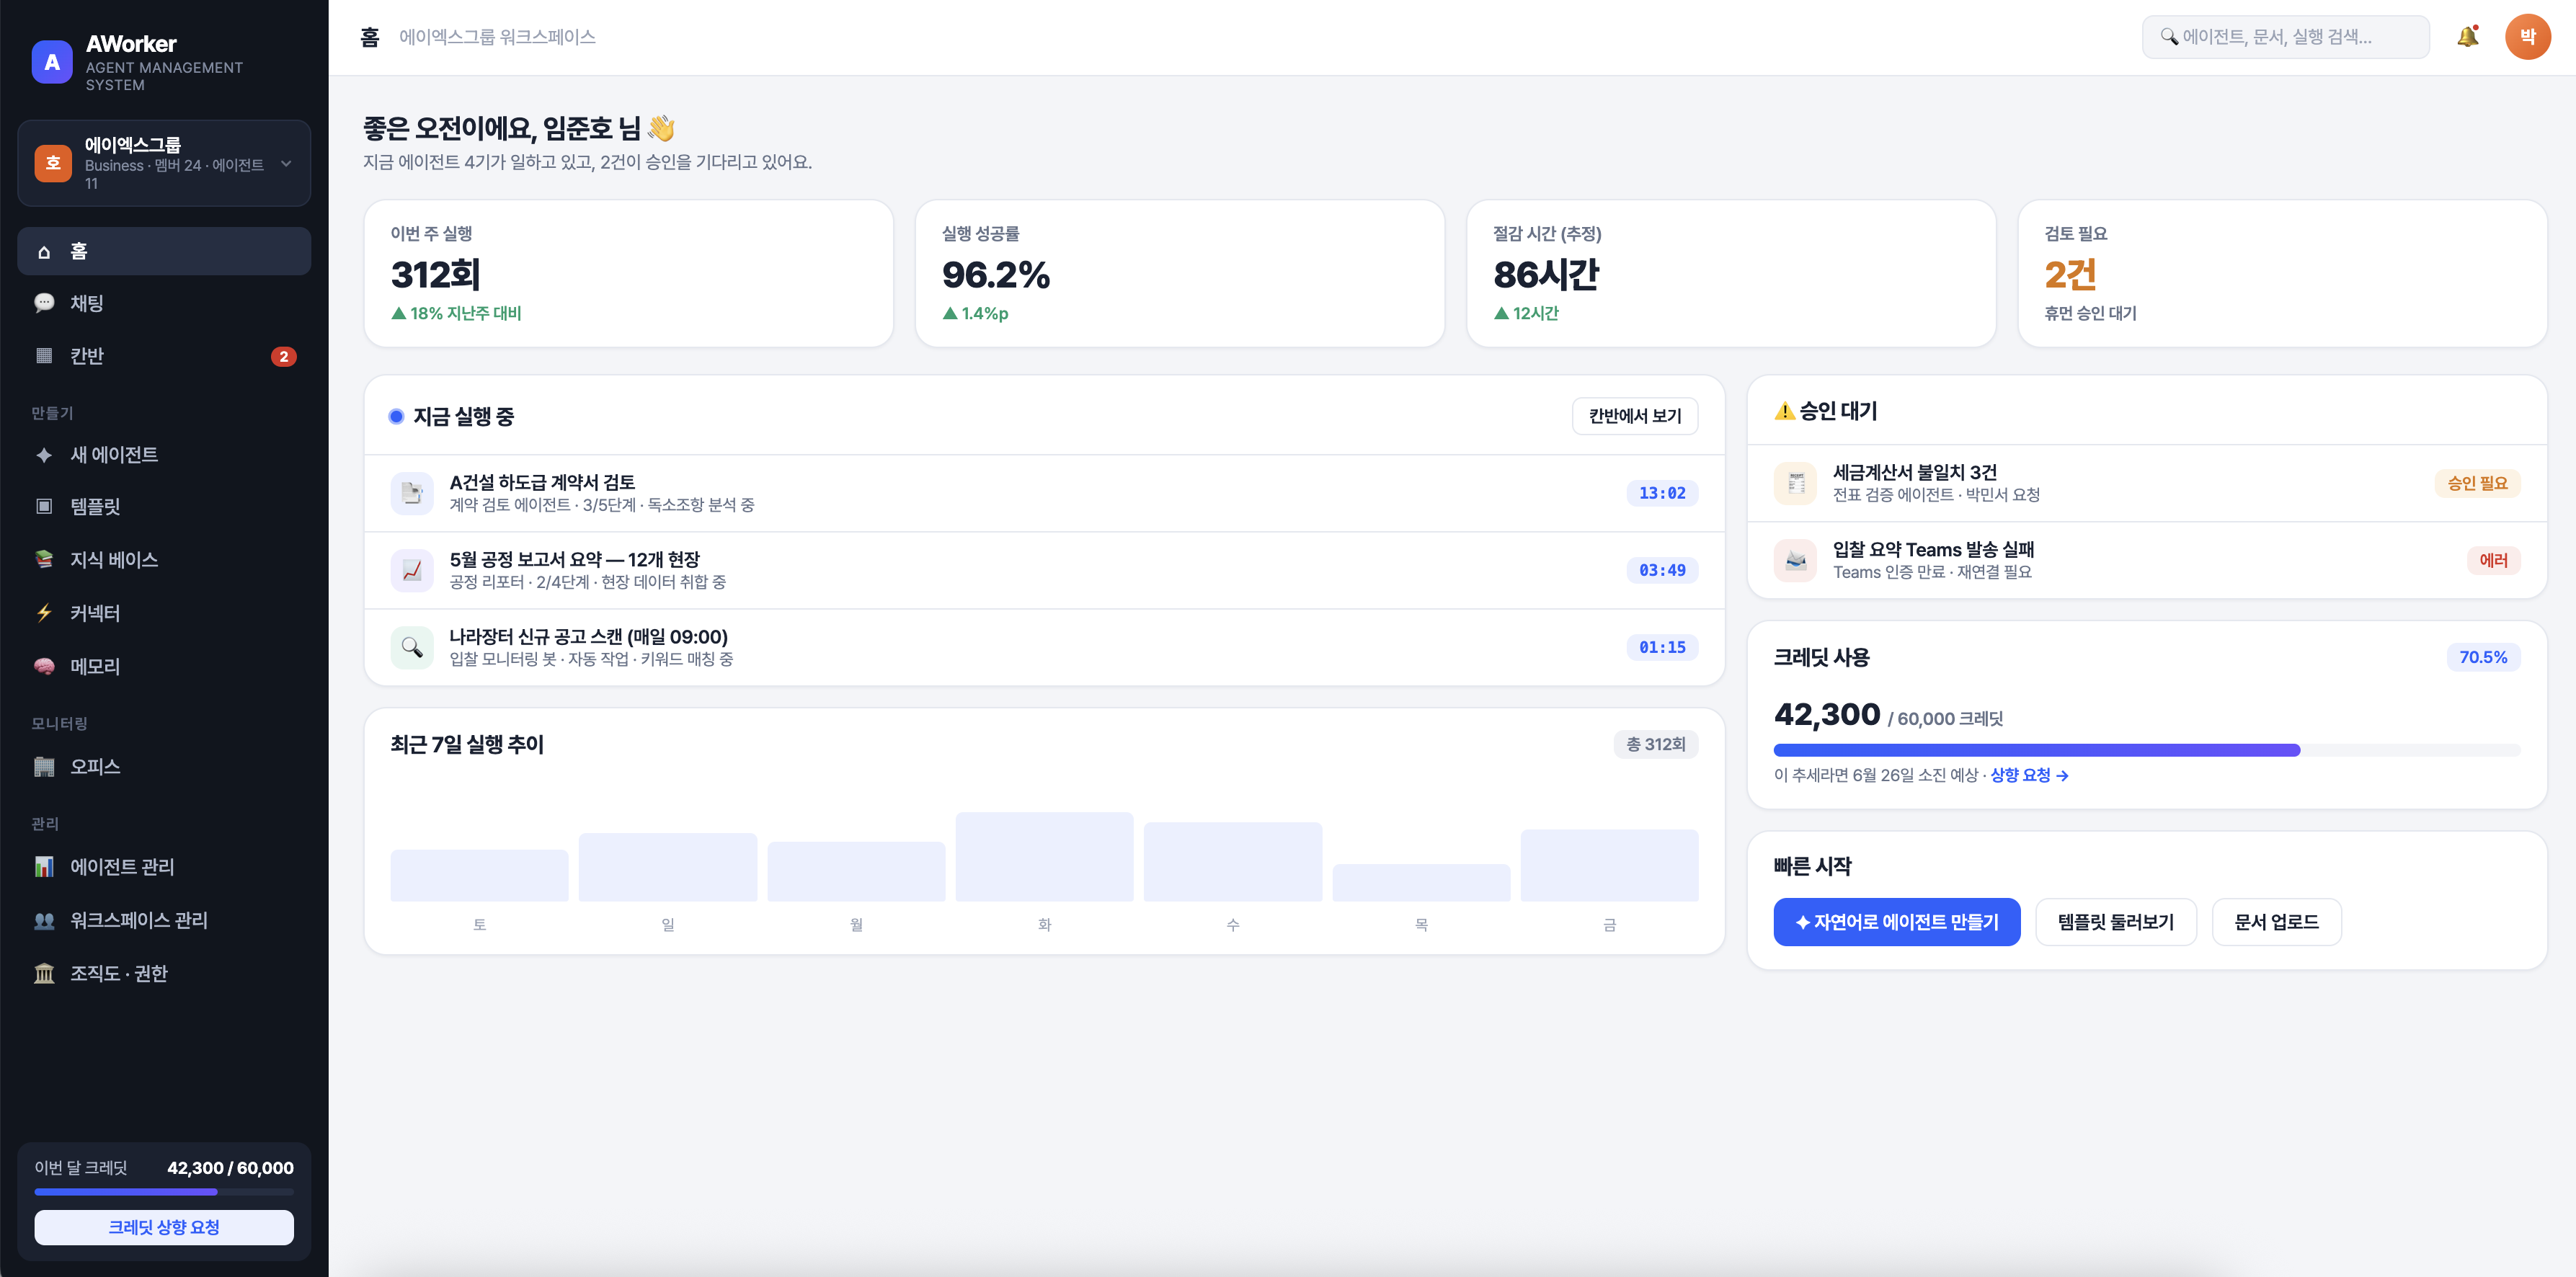2576x1277 pixels.
Task: Click the 새 에이전트 sparkle icon
Action: [x=44, y=455]
